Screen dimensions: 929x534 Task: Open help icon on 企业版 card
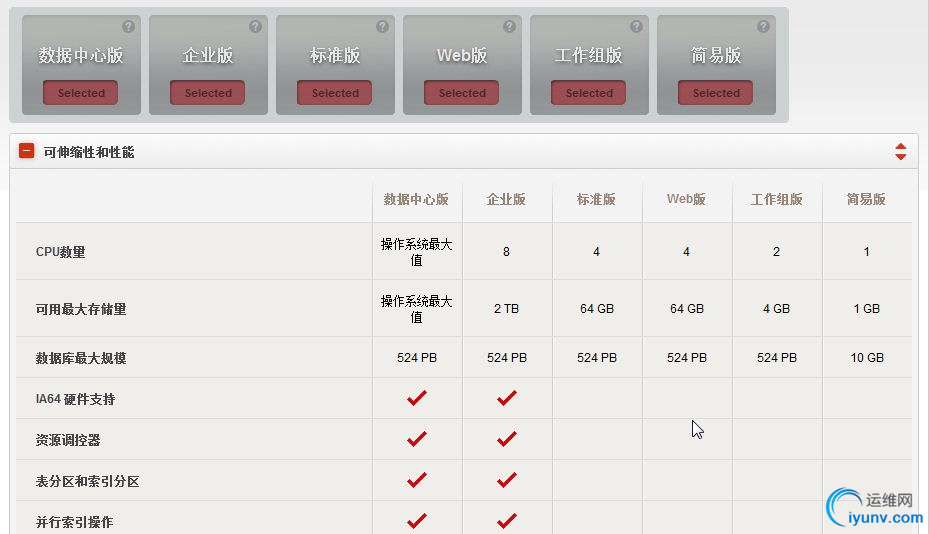click(255, 27)
